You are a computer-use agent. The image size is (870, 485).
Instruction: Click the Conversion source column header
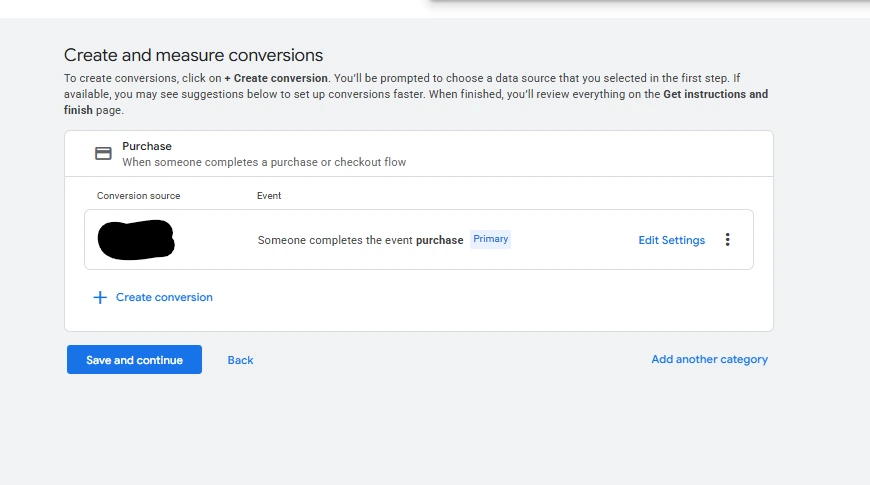coord(138,196)
